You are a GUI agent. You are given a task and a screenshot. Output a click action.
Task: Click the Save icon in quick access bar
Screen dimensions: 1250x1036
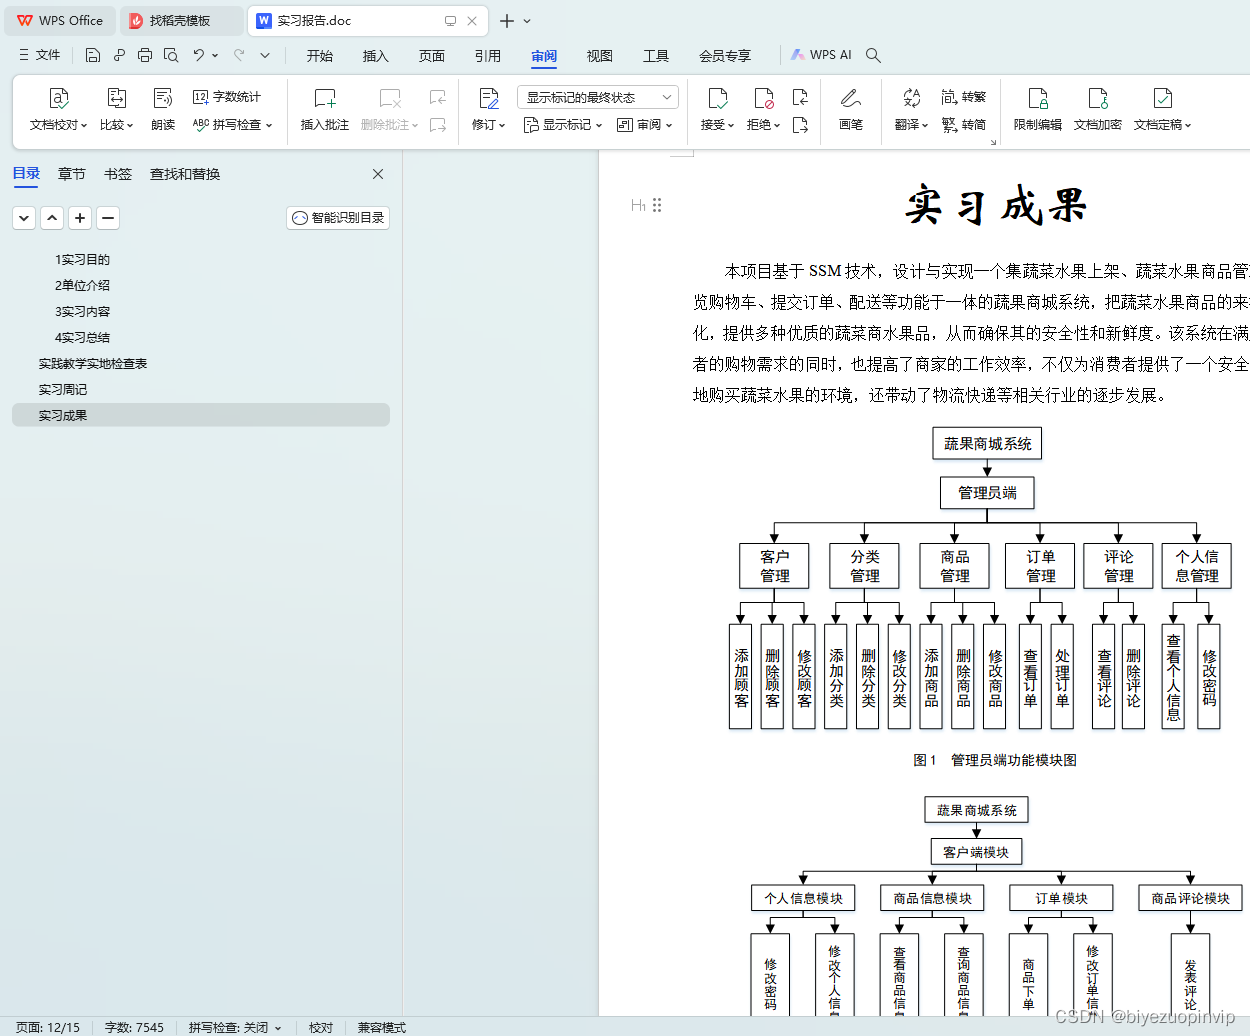pyautogui.click(x=93, y=55)
